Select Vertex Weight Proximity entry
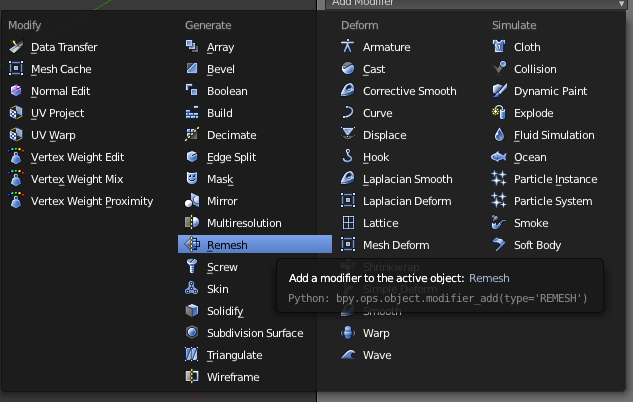633x402 pixels. click(x=91, y=201)
